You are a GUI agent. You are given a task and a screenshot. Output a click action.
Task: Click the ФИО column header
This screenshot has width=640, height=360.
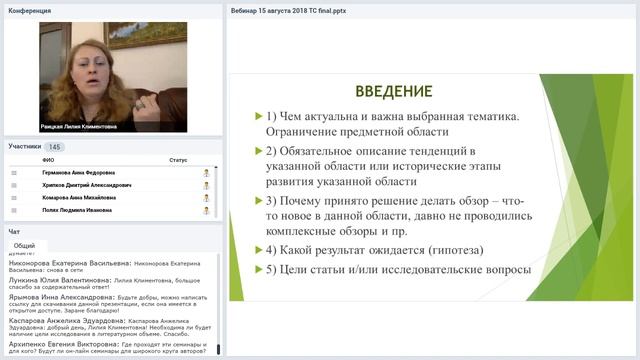(x=48, y=160)
